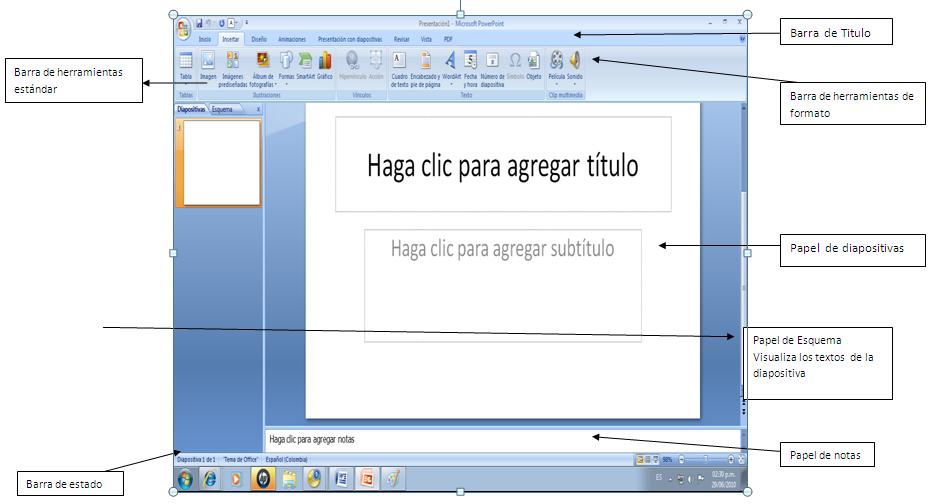930x504 pixels.
Task: Click the Save icon in quick access toolbar
Action: pos(199,23)
